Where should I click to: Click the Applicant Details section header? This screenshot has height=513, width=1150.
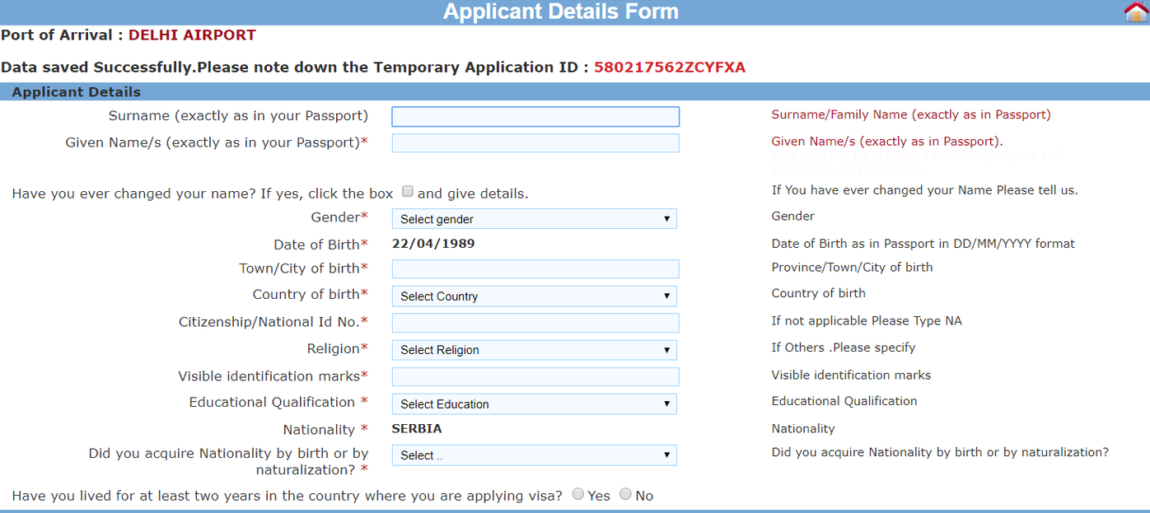[x=76, y=92]
